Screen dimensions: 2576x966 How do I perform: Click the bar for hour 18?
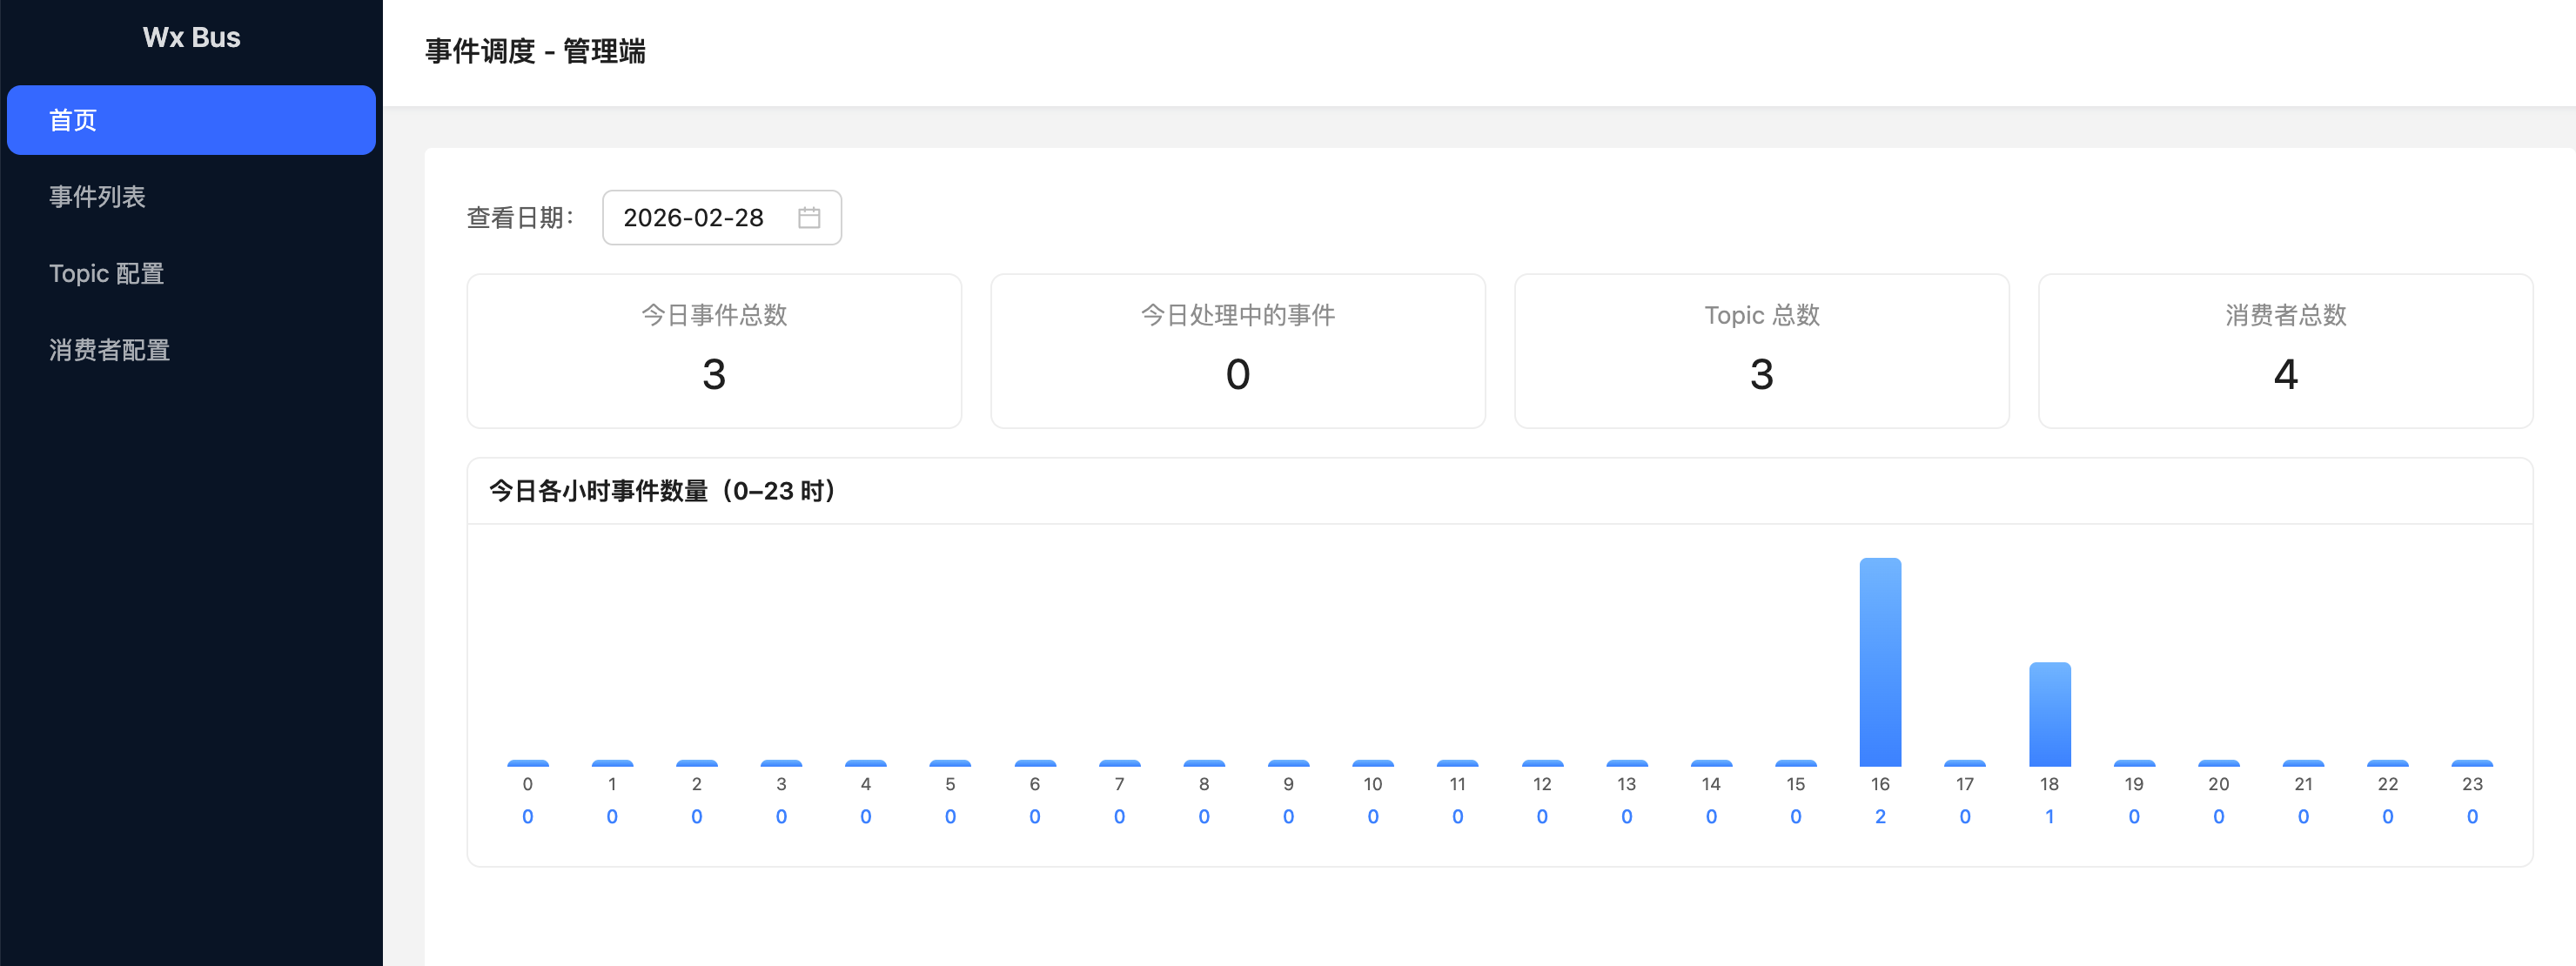pyautogui.click(x=2049, y=714)
